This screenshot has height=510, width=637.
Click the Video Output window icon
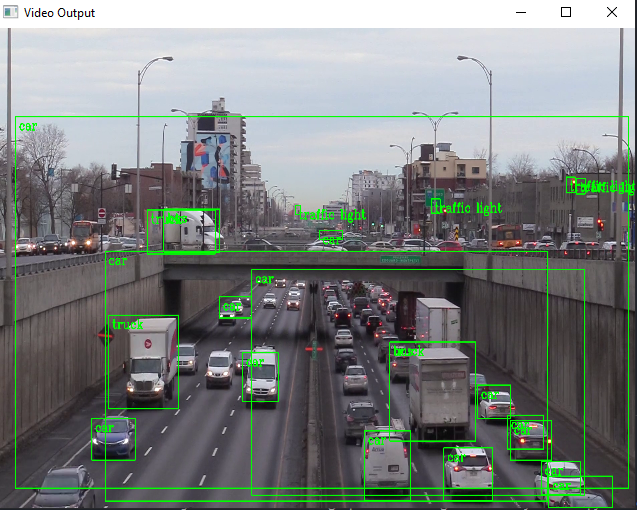(x=11, y=12)
